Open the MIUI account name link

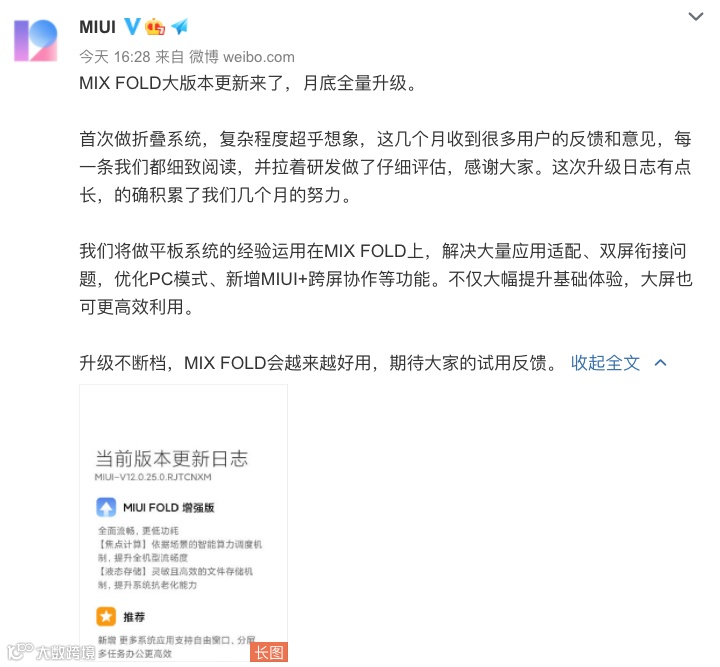(x=97, y=27)
